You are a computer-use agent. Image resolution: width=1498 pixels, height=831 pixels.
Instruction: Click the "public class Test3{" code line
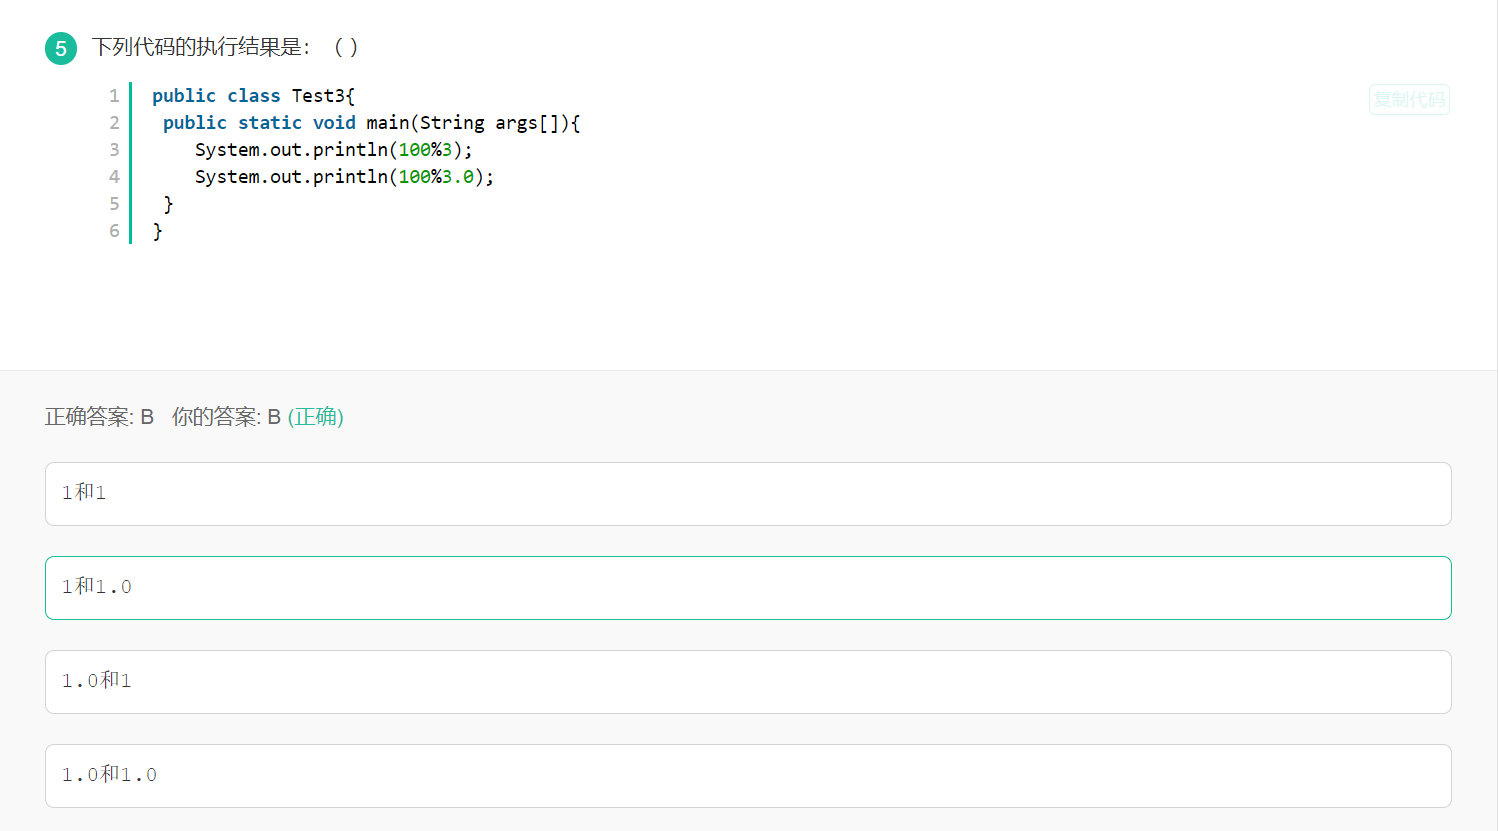click(253, 96)
